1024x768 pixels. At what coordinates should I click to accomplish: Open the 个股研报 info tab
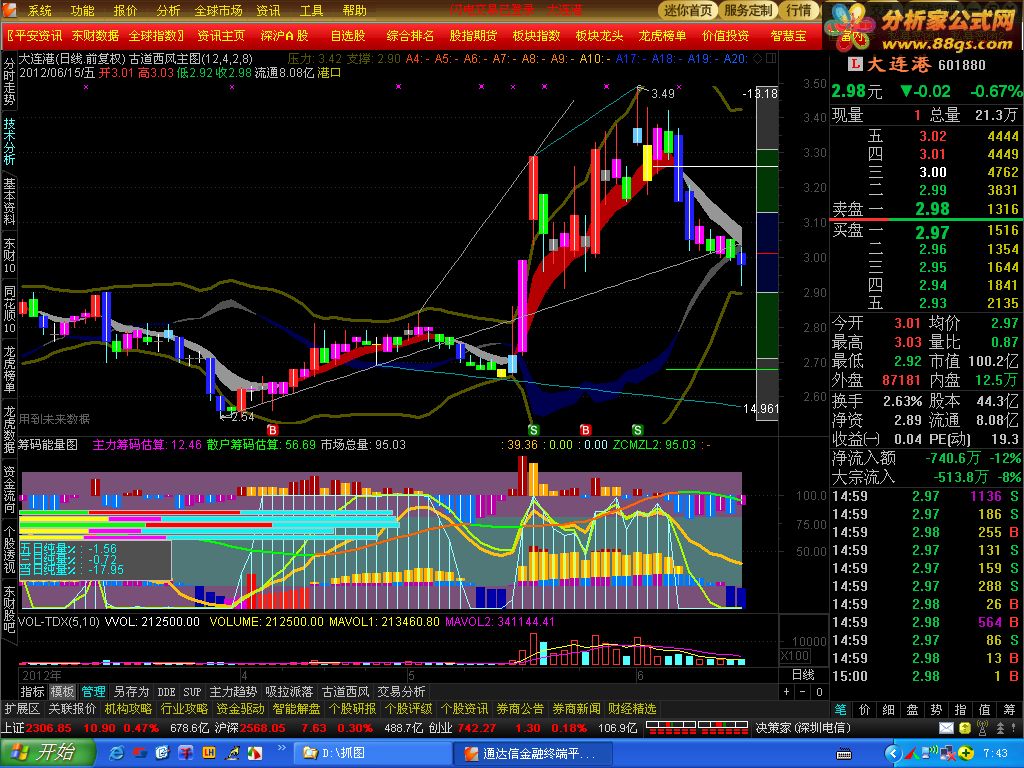coord(353,709)
